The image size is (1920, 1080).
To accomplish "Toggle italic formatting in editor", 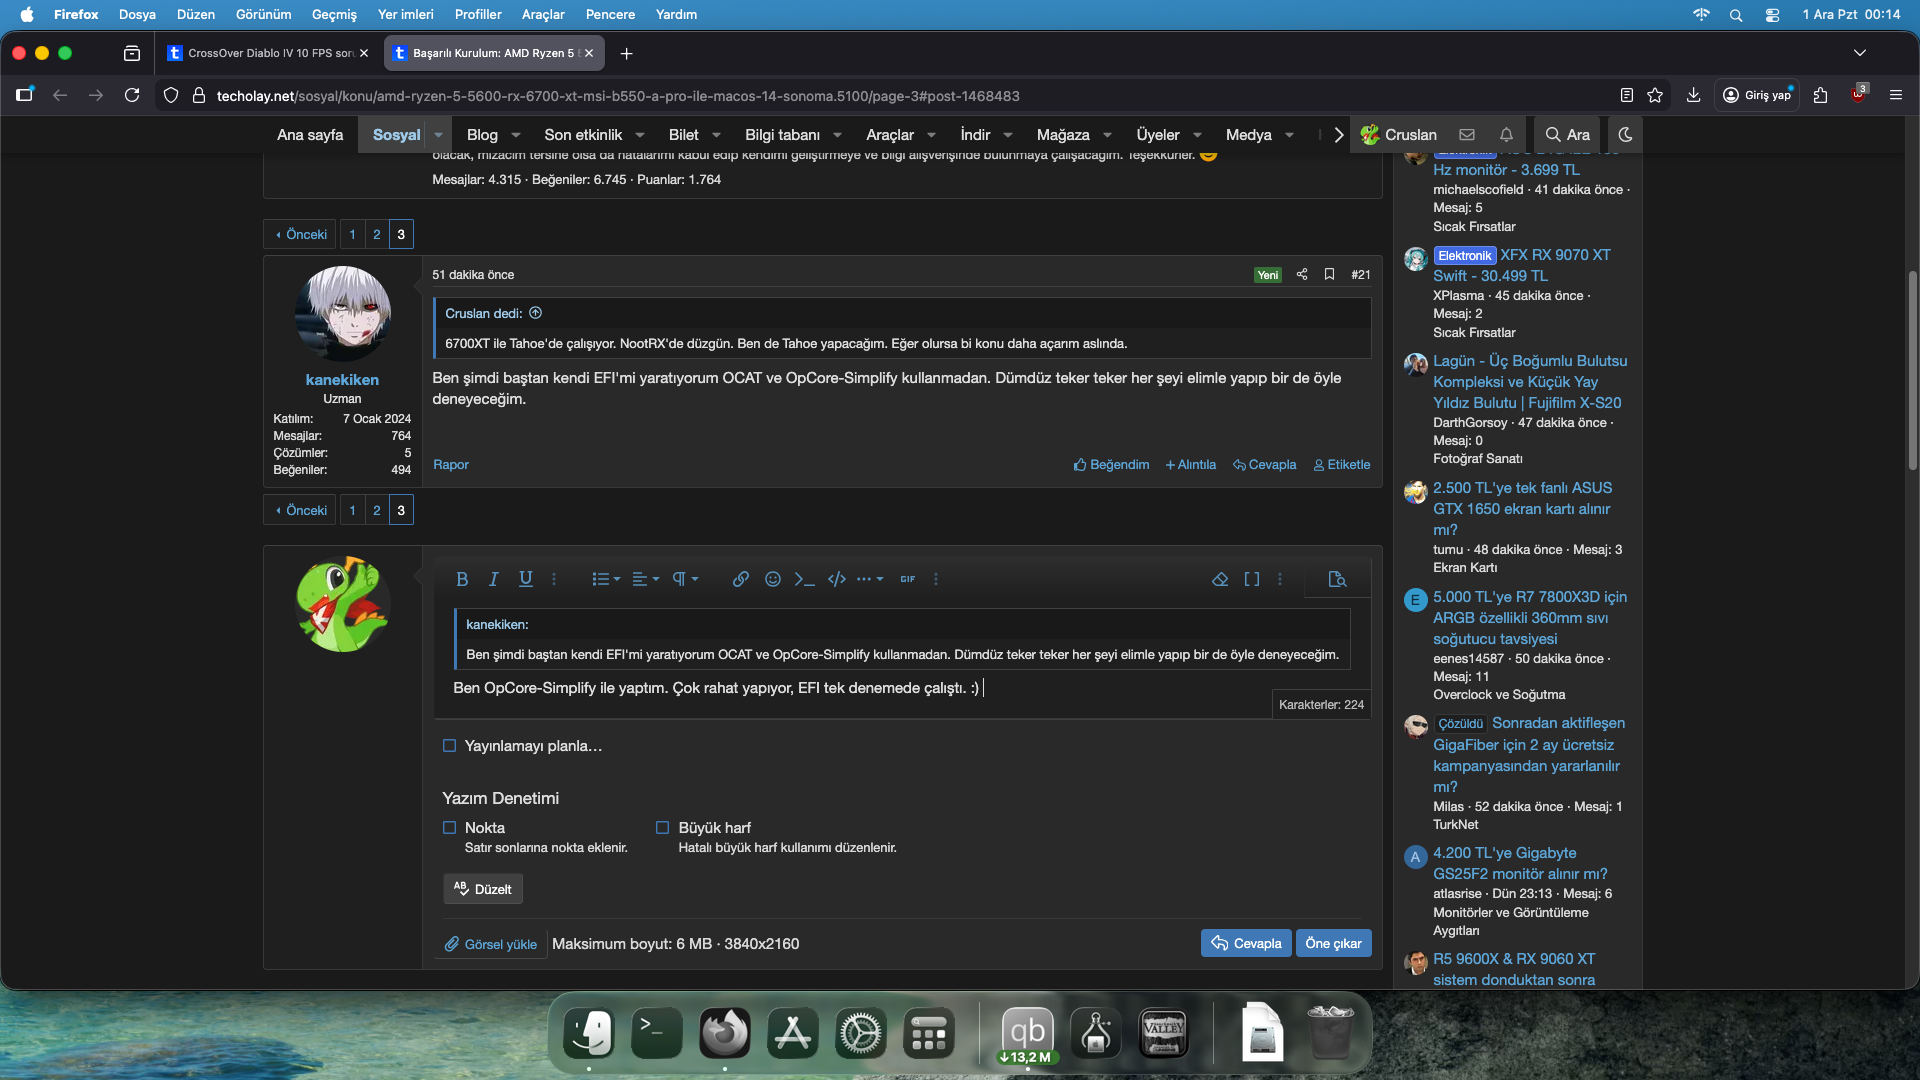I will coord(493,579).
